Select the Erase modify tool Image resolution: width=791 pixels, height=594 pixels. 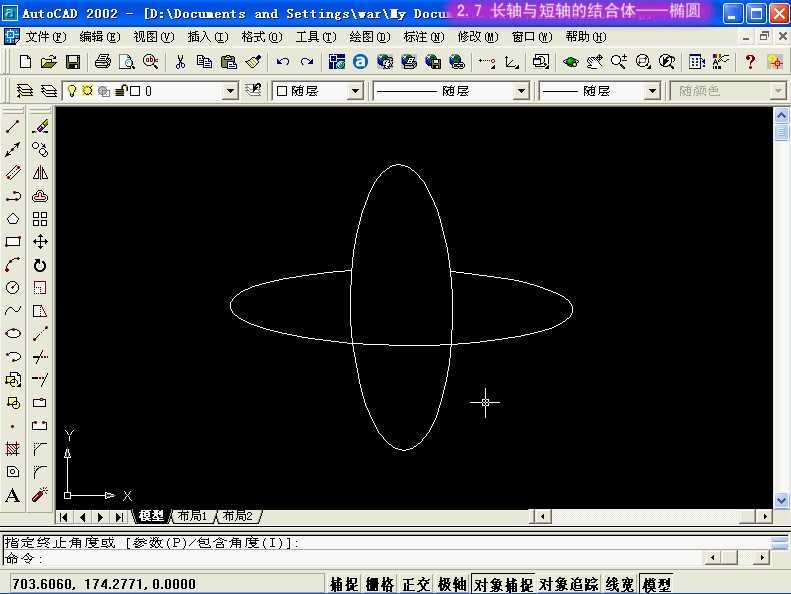point(40,126)
